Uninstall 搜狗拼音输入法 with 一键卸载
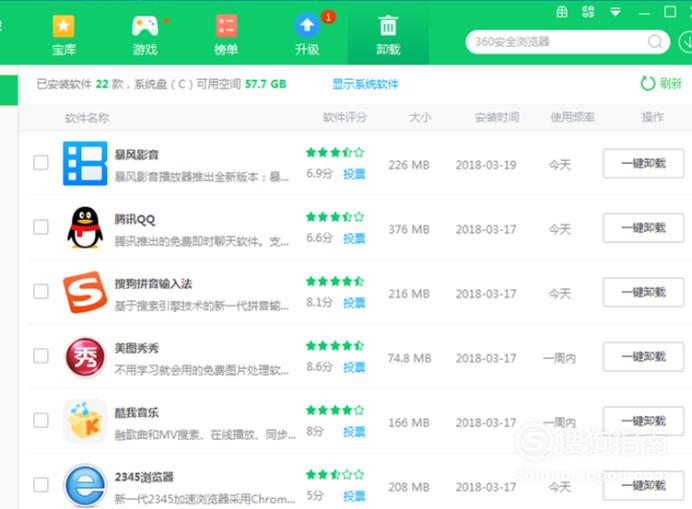The width and height of the screenshot is (692, 509). coord(643,292)
